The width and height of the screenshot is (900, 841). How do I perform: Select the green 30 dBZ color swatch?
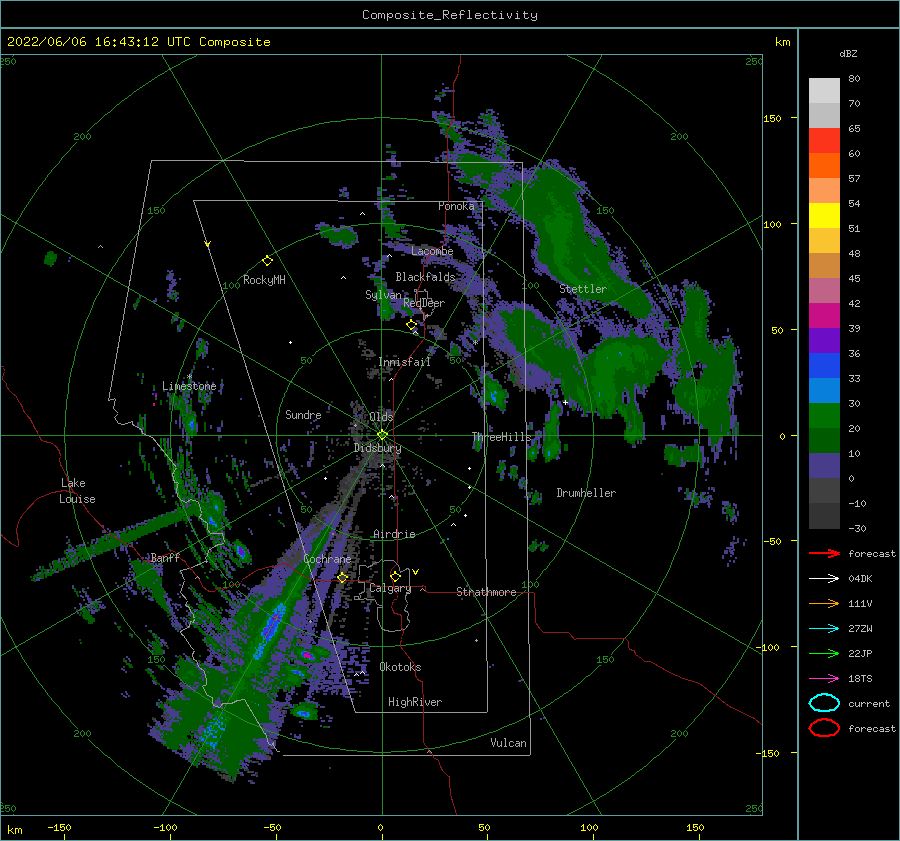(x=824, y=415)
